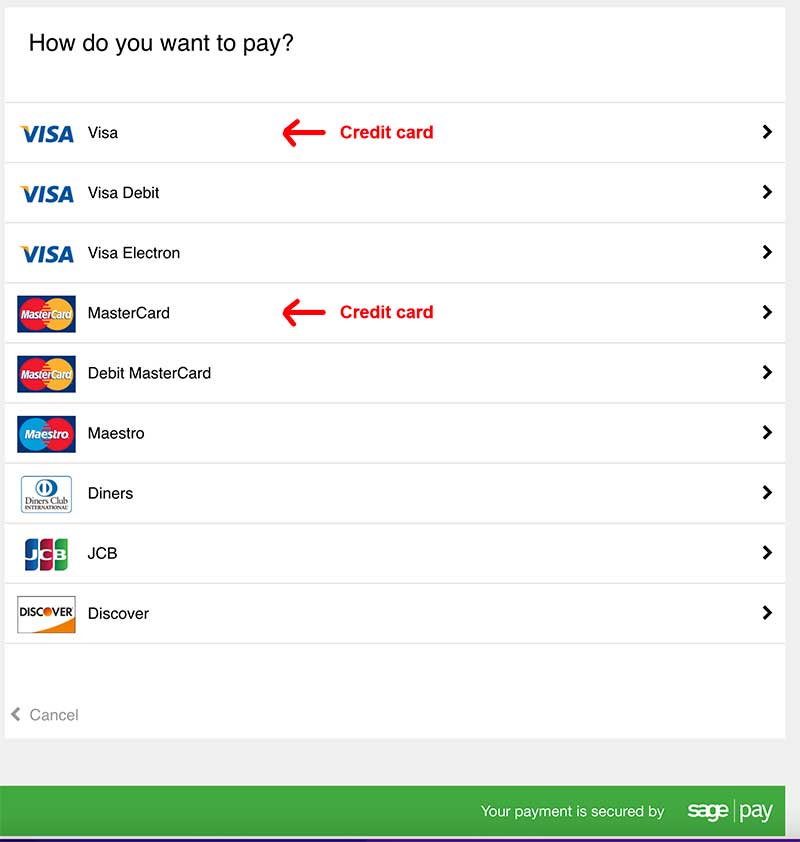
Task: Open the JCB row chevron arrow
Action: (x=767, y=553)
